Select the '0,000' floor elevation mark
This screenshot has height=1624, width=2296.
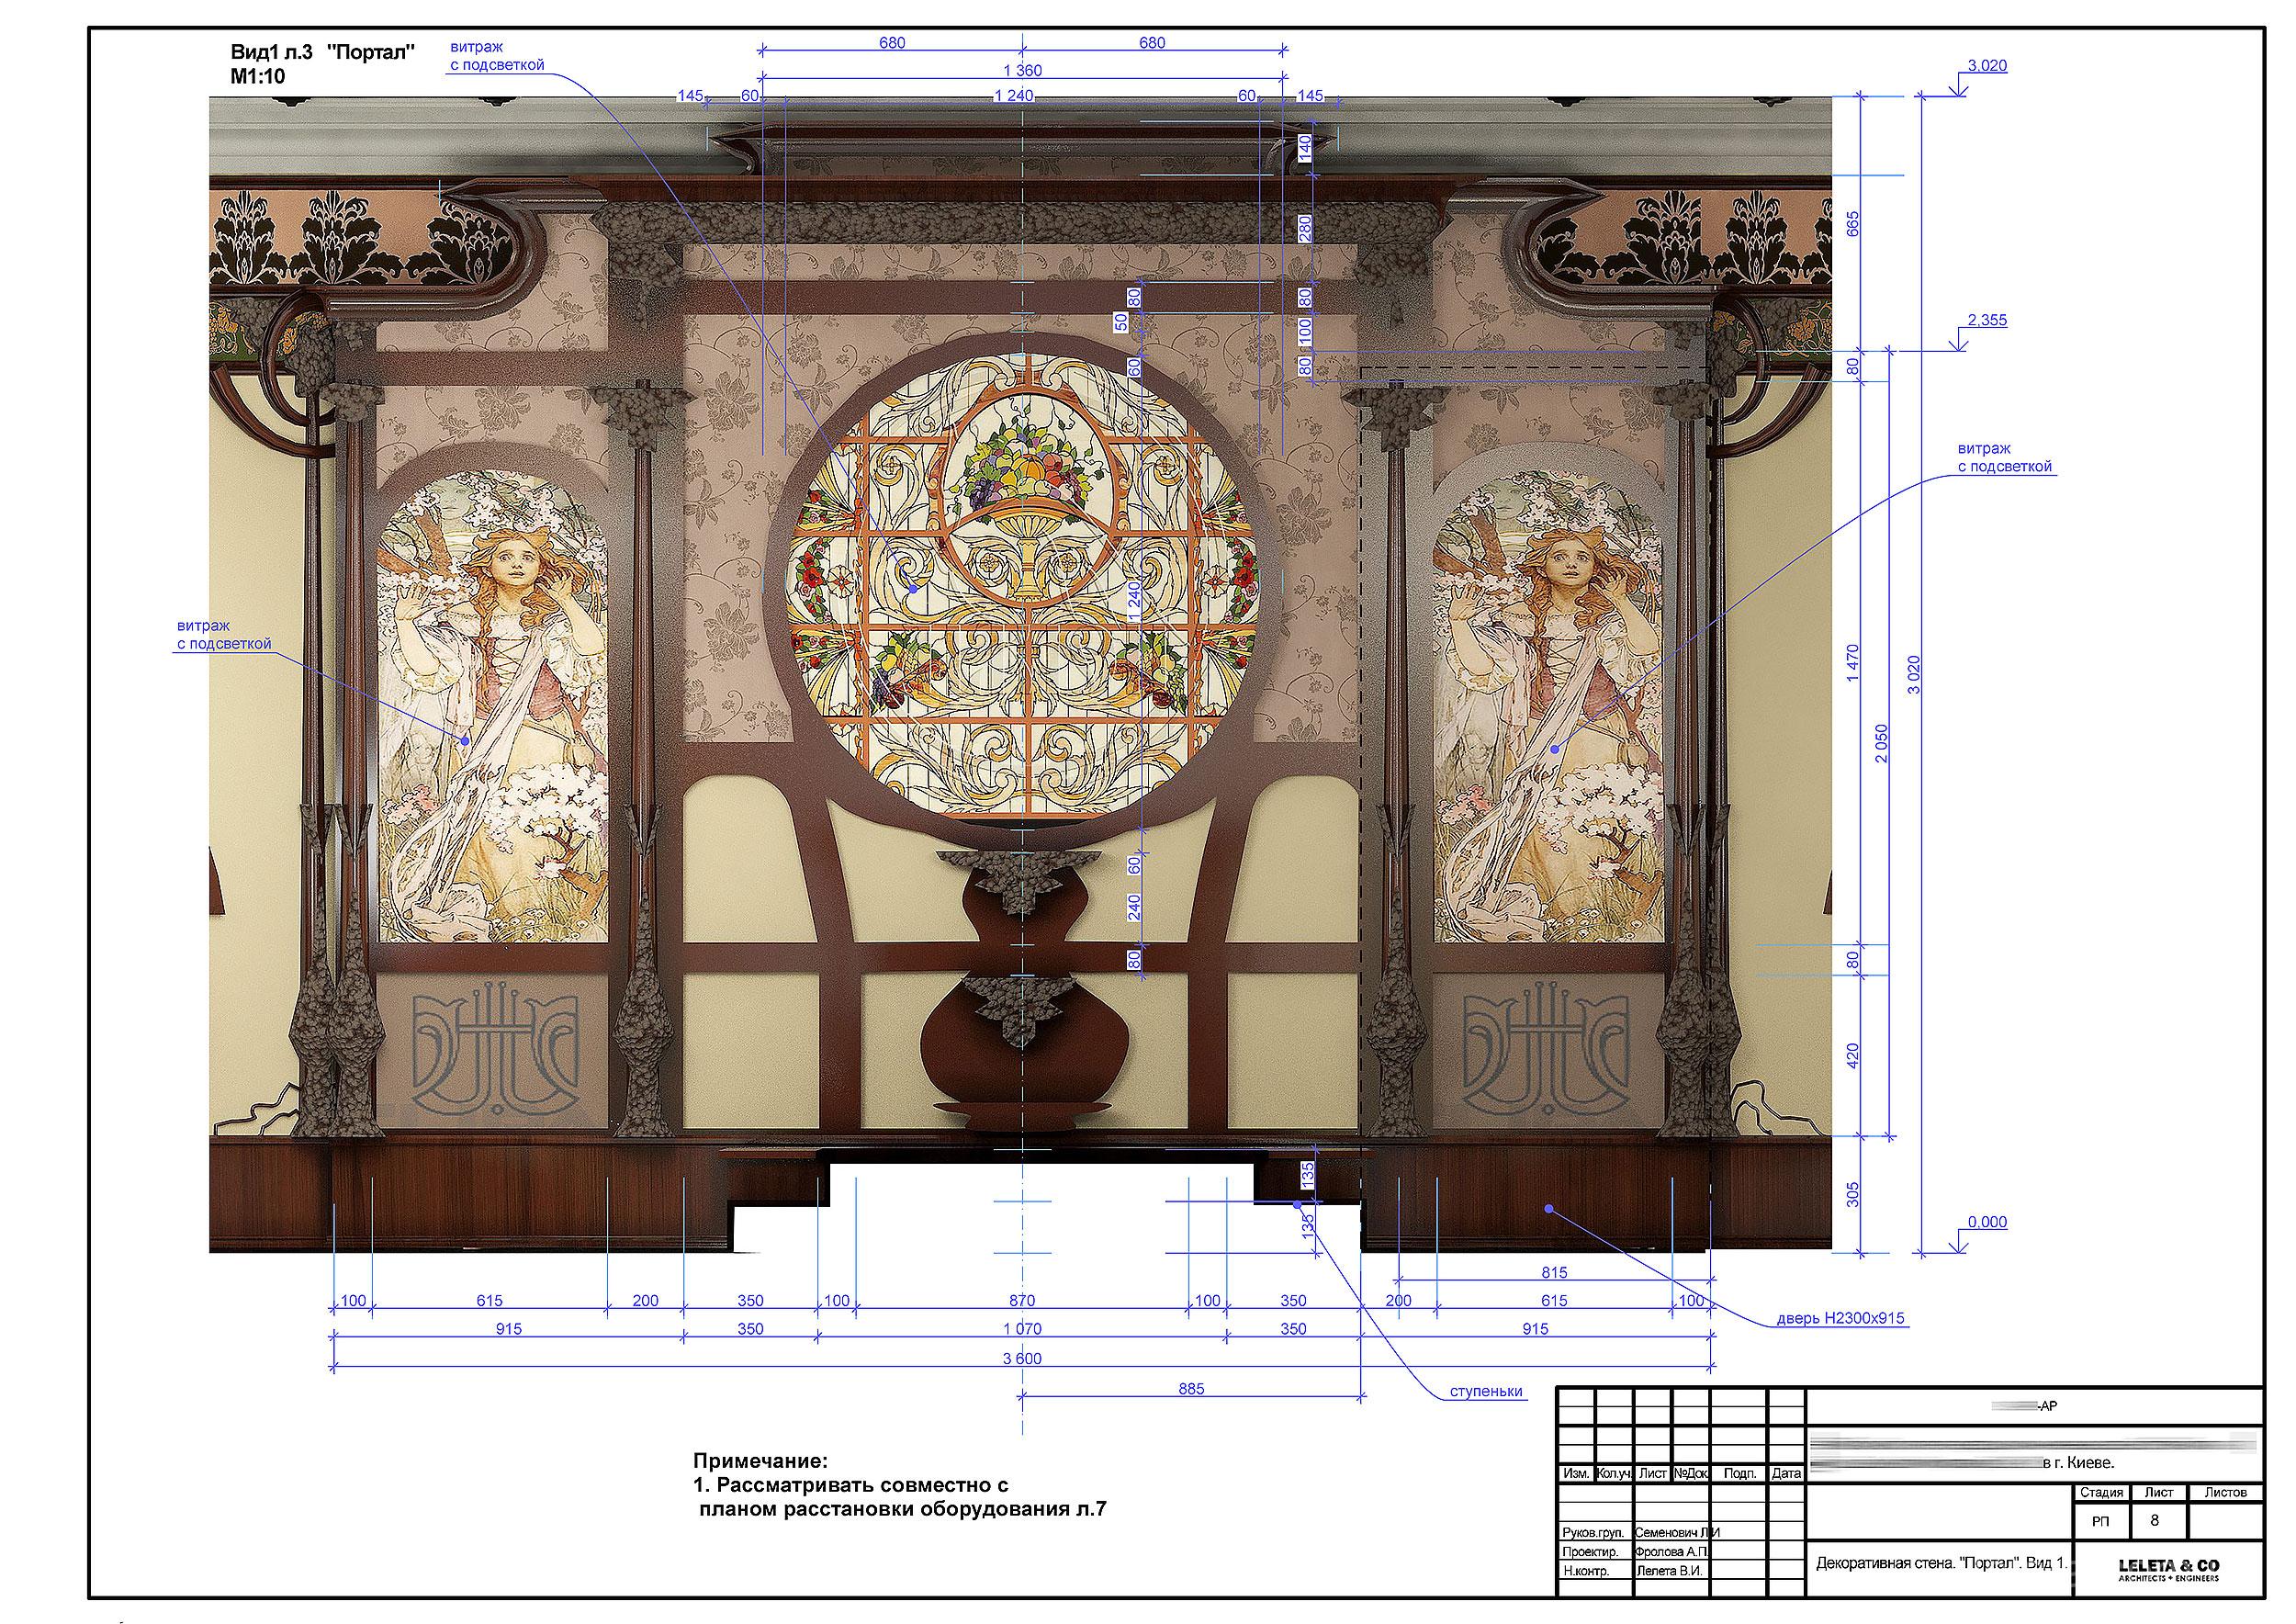pyautogui.click(x=1987, y=1222)
